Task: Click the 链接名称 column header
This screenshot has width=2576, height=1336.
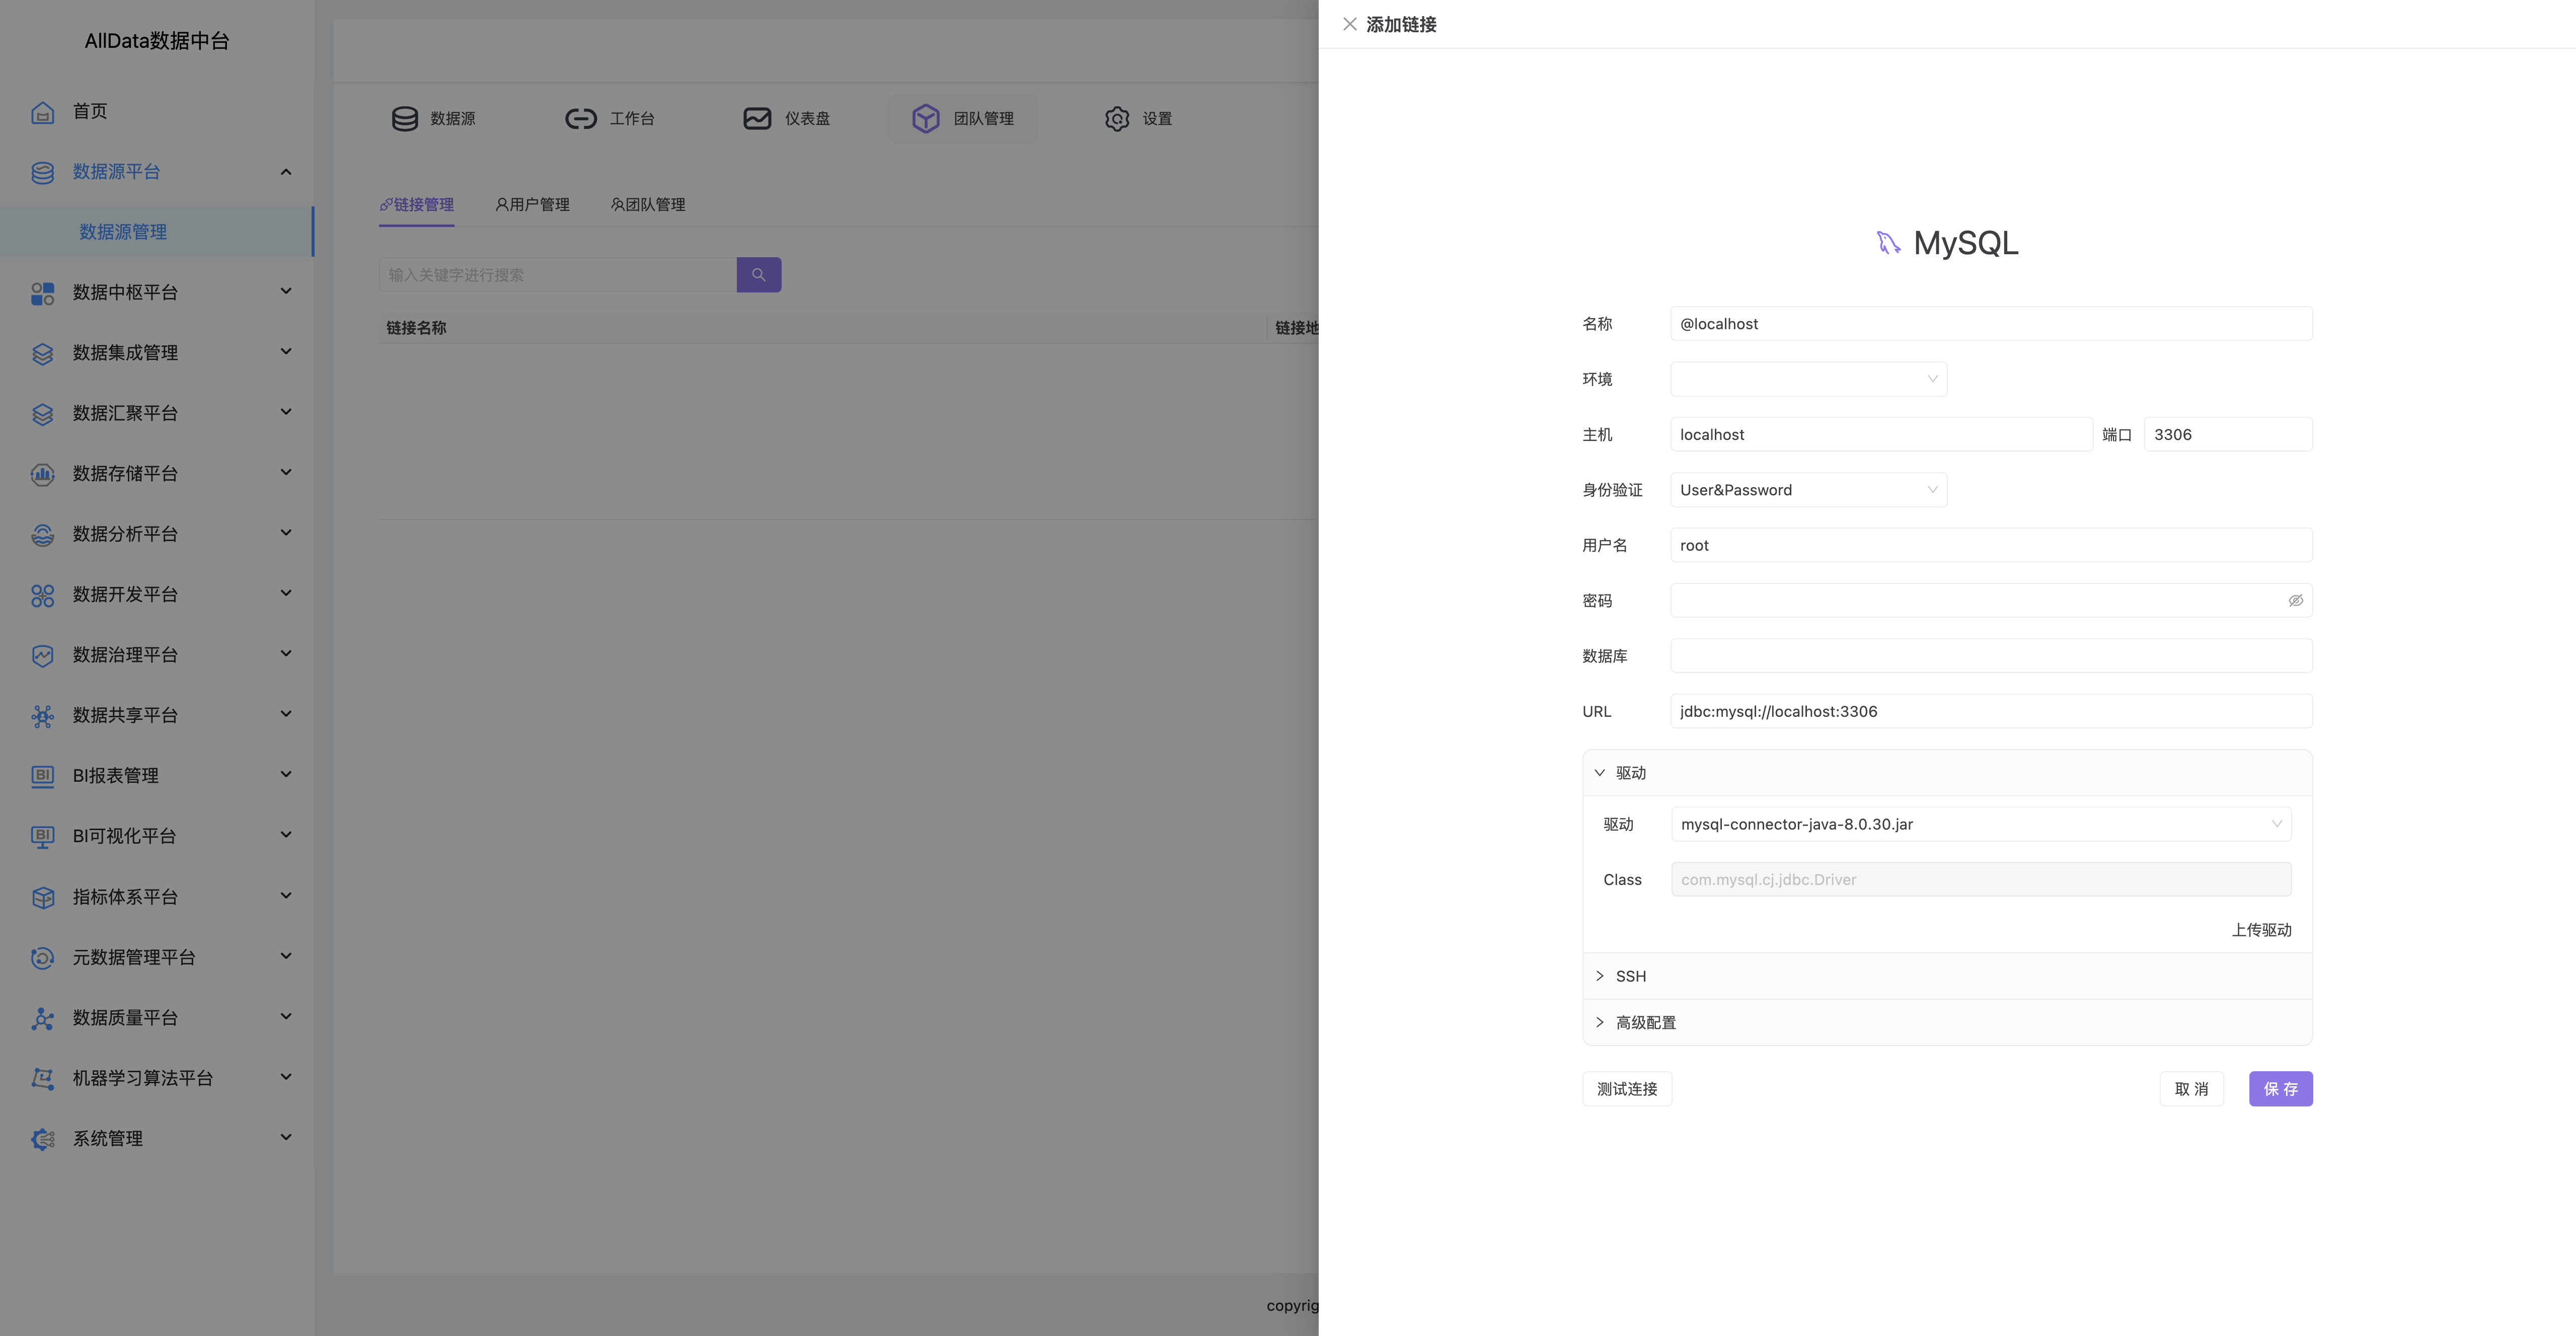Action: click(416, 327)
